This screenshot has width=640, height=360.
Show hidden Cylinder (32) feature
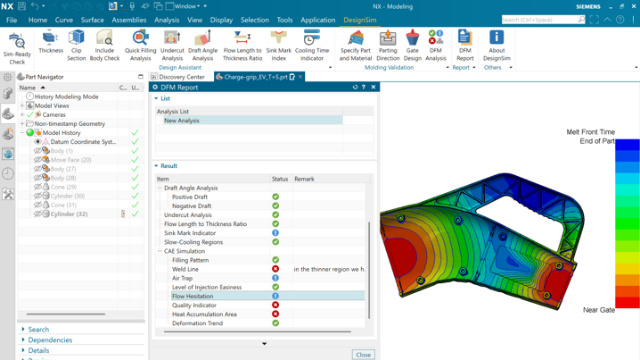(38, 214)
